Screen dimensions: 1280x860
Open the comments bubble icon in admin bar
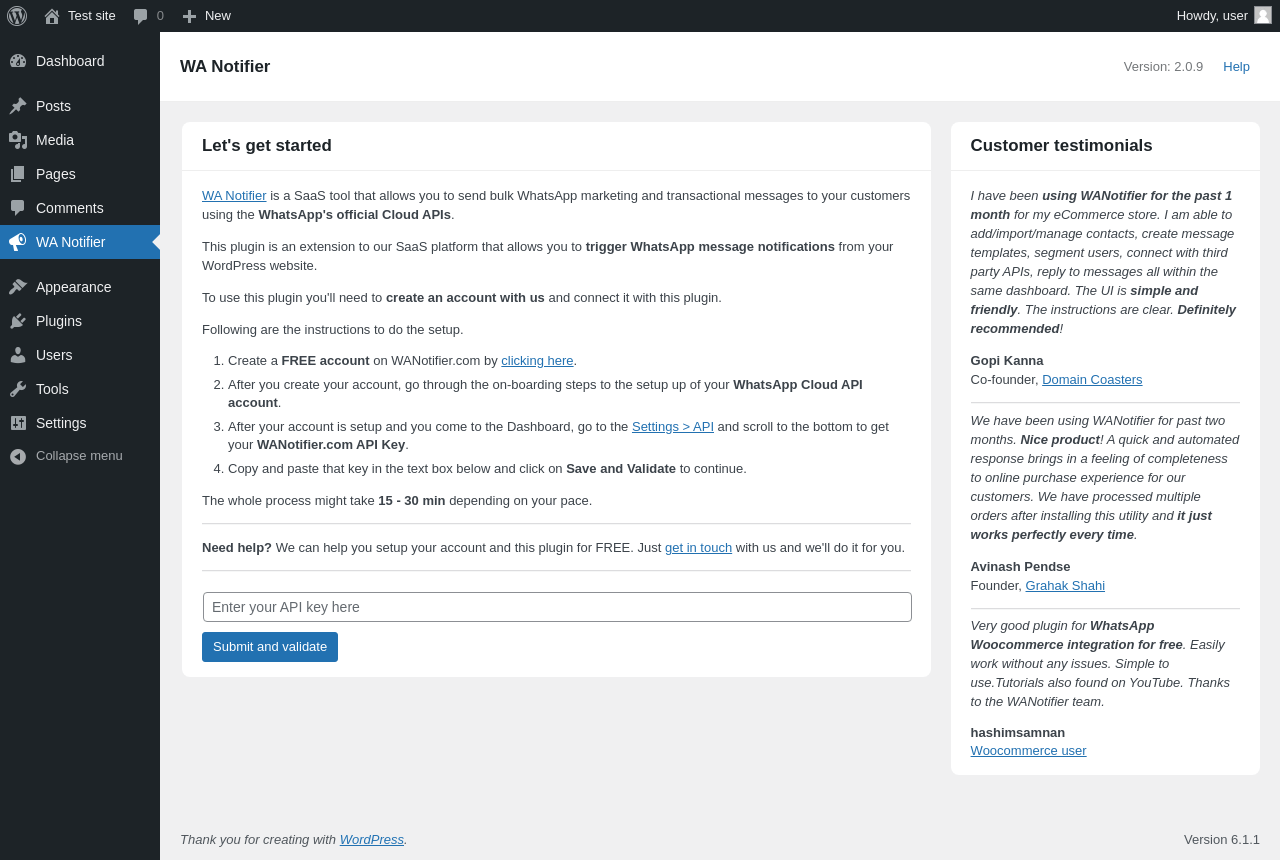[x=140, y=16]
